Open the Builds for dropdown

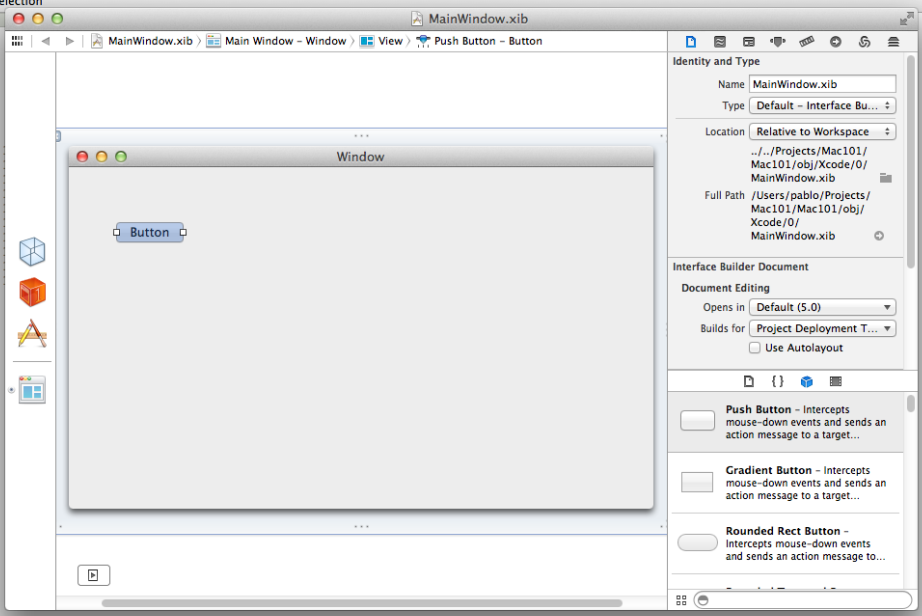point(822,328)
